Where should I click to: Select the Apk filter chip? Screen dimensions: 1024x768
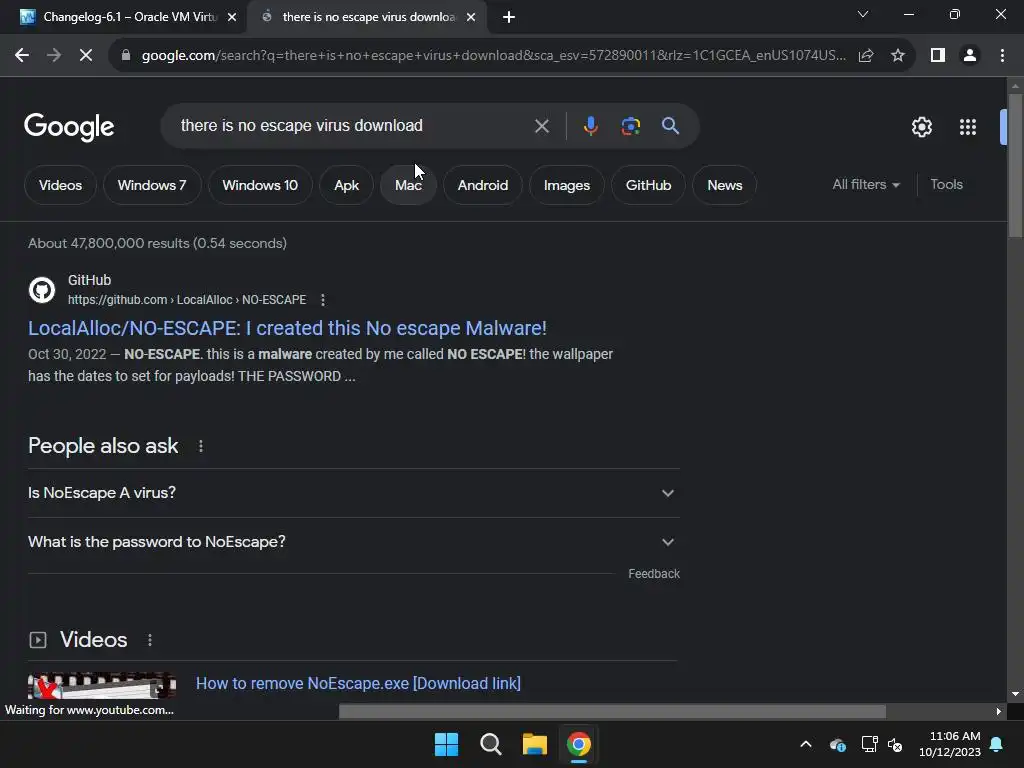click(346, 185)
